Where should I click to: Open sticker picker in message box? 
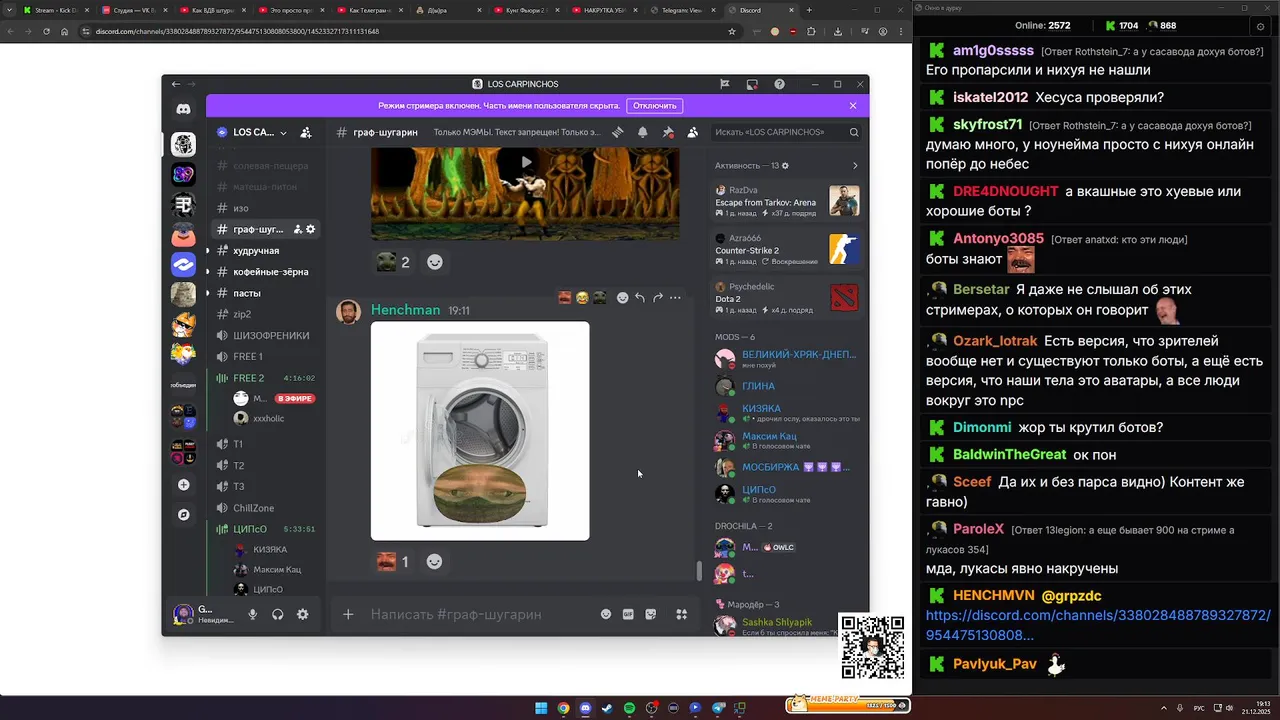click(651, 614)
